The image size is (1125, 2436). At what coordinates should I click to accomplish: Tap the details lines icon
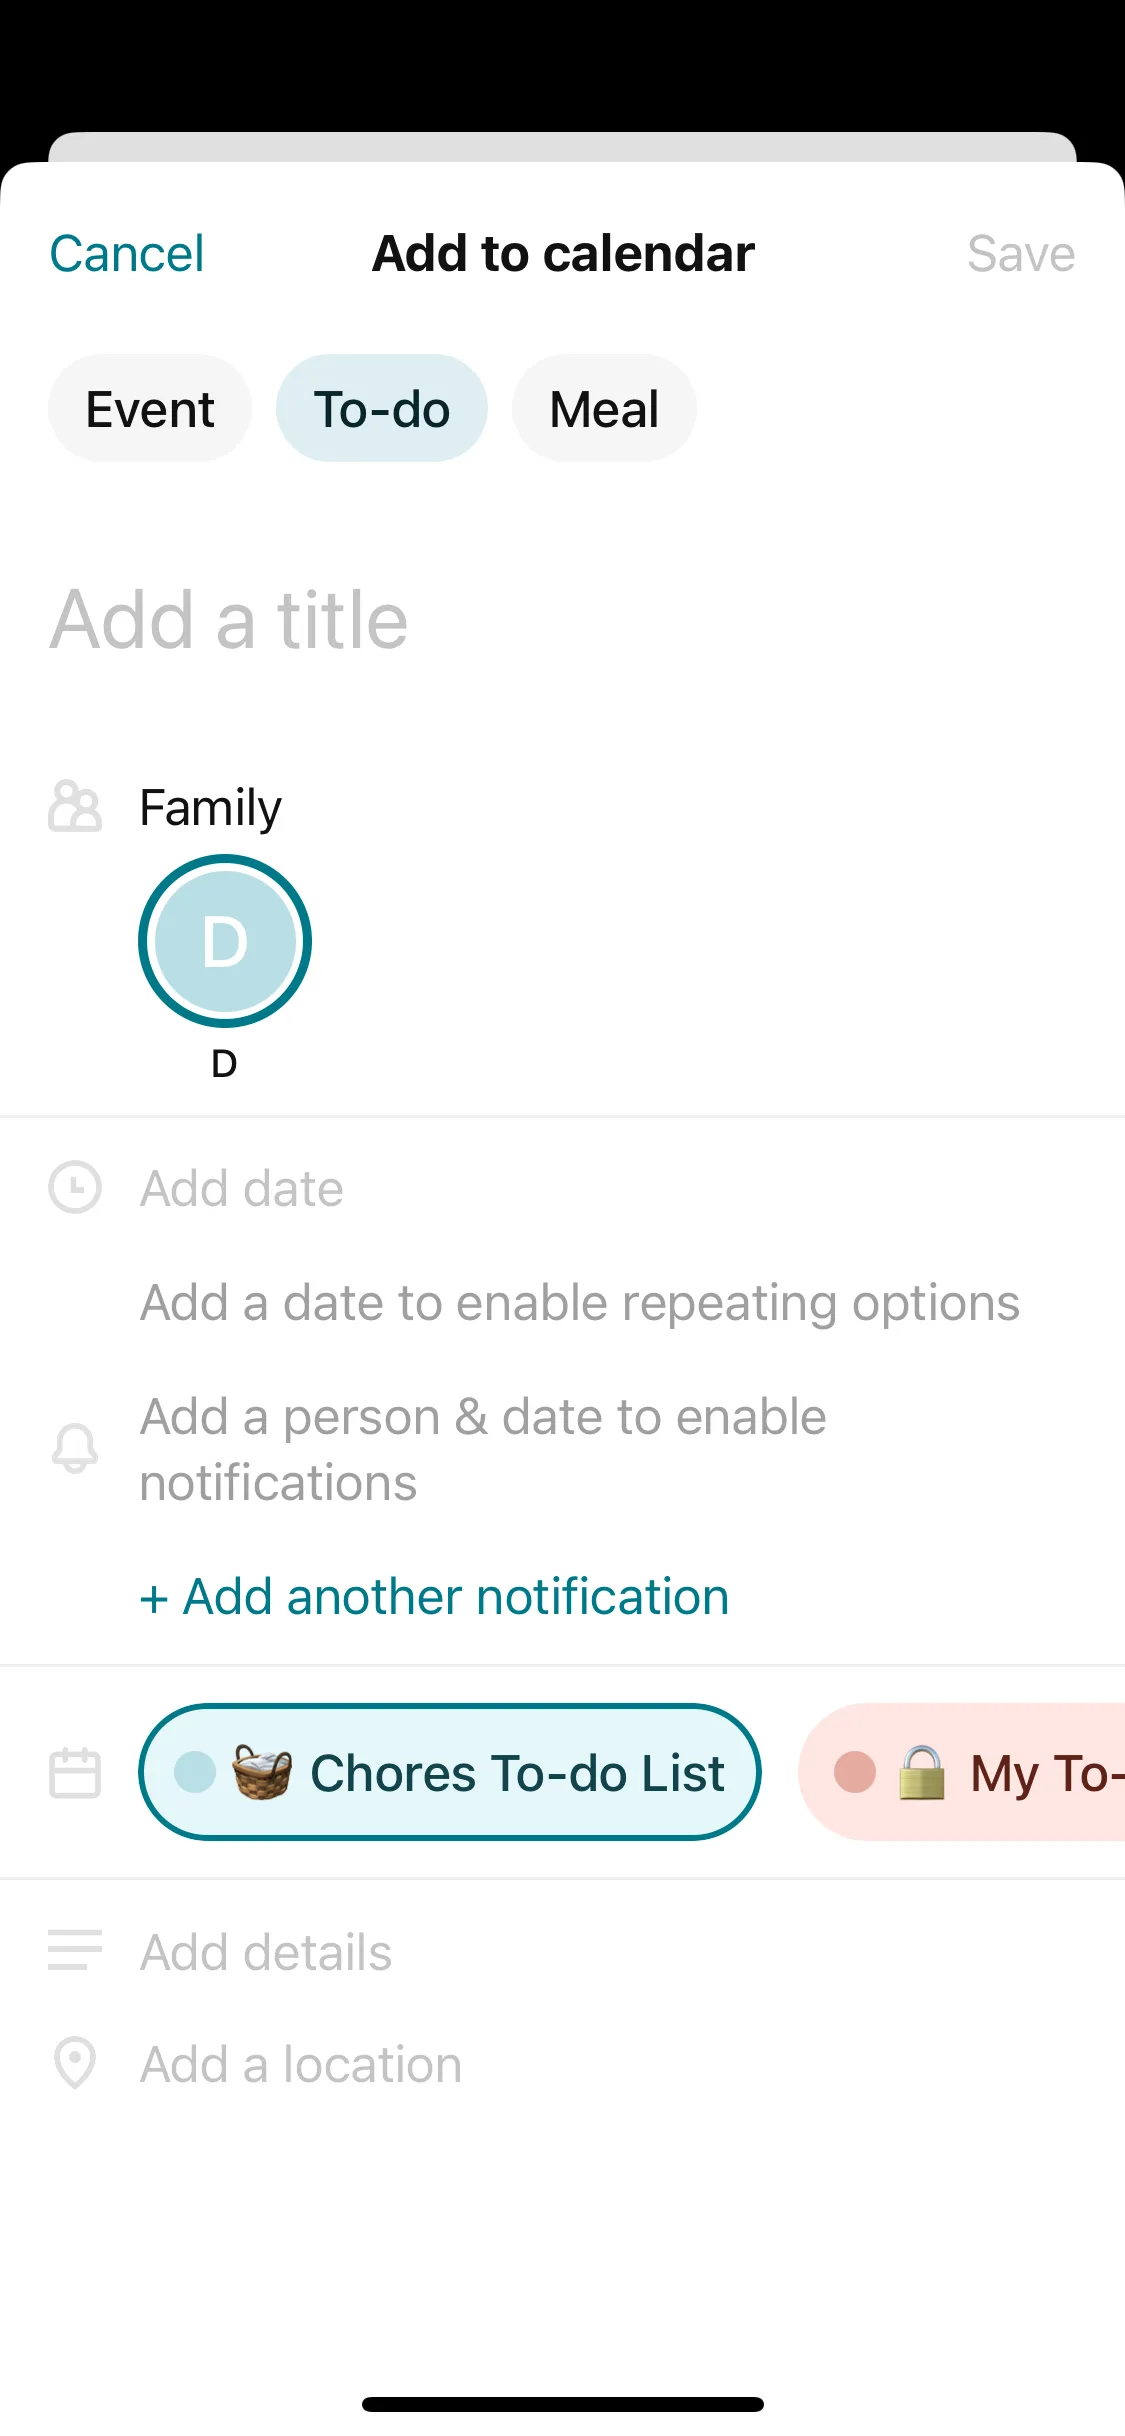tap(75, 1951)
